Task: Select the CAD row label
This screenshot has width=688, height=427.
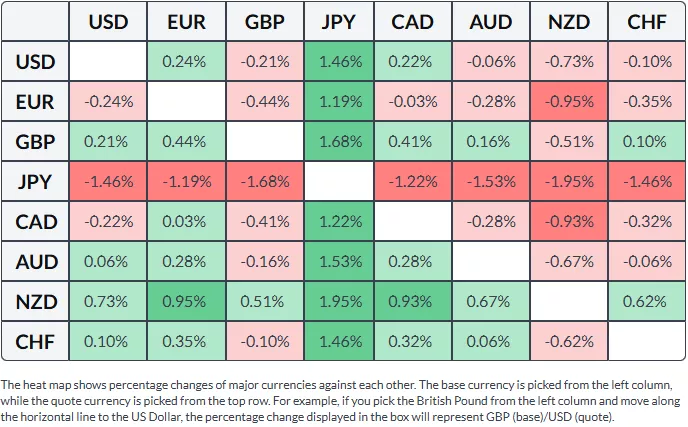Action: click(x=36, y=221)
